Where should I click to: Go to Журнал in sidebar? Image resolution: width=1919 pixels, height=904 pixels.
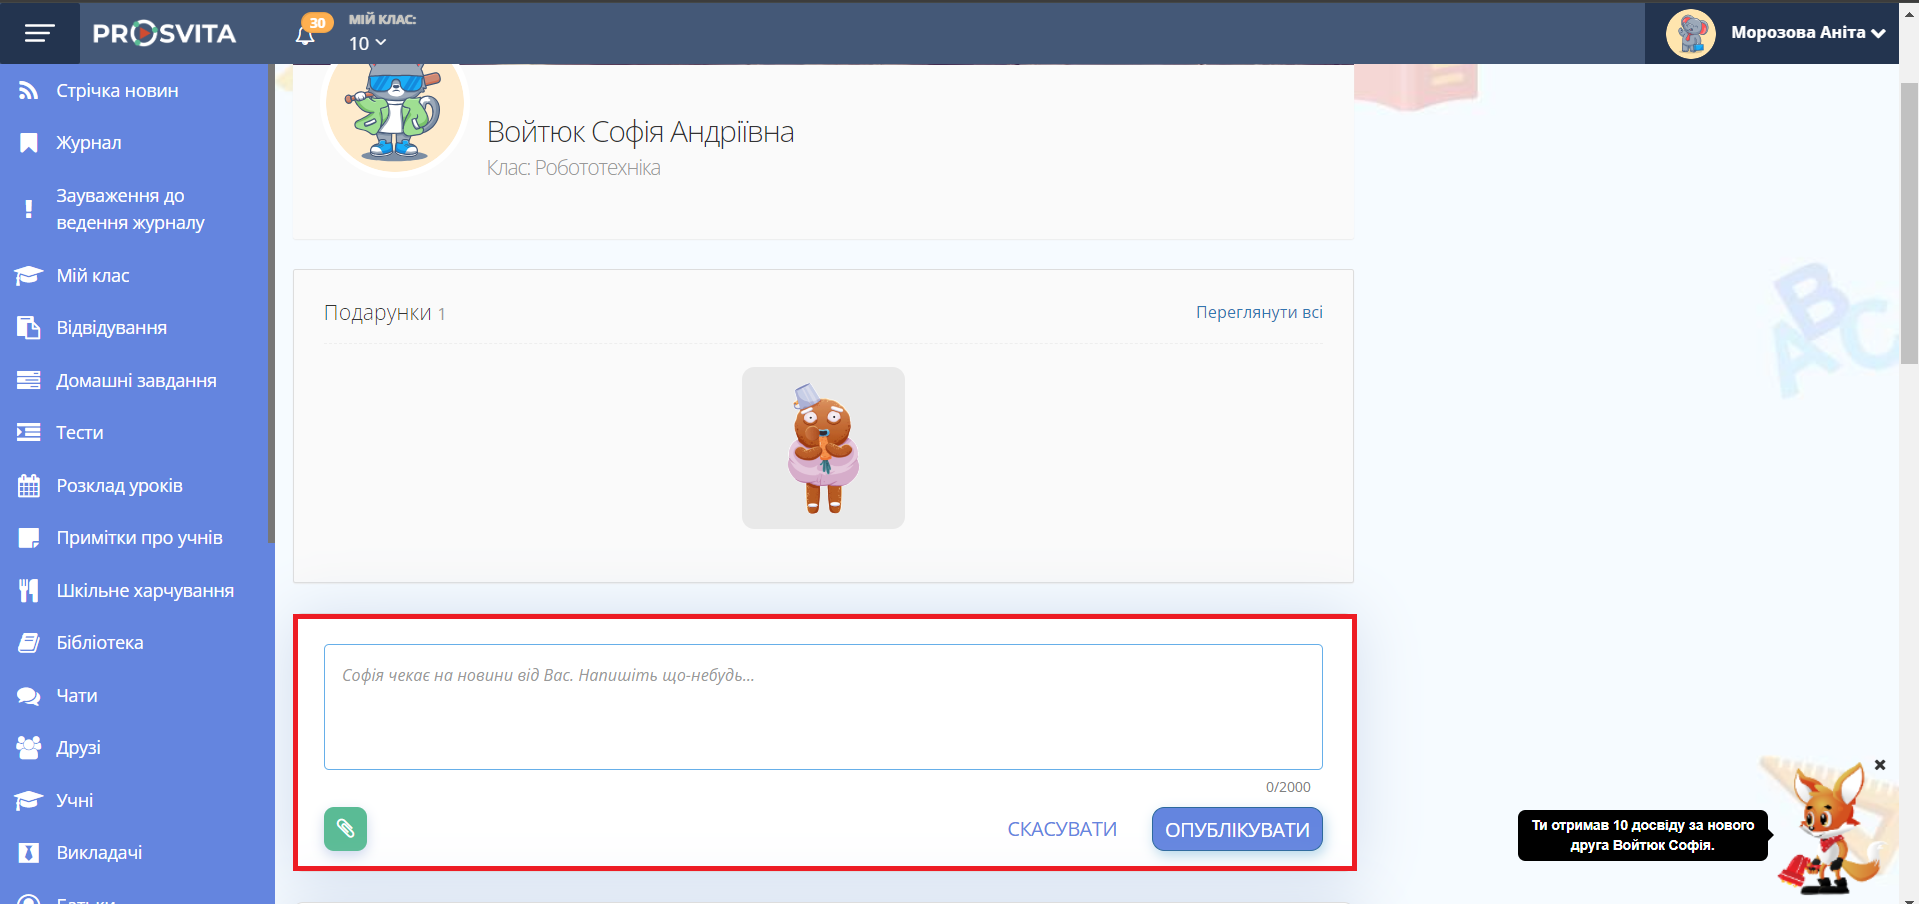tap(88, 143)
